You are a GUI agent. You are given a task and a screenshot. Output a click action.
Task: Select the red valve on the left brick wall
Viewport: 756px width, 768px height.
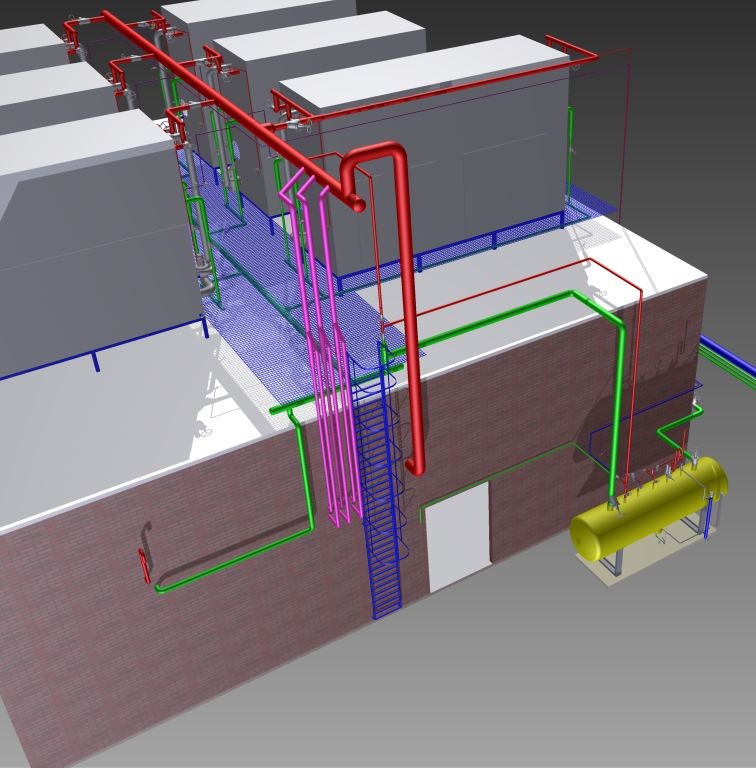click(145, 565)
